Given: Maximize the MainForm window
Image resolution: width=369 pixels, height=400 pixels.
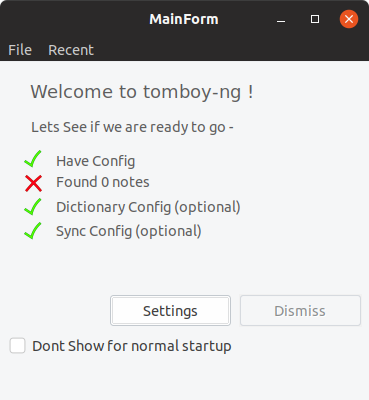Looking at the screenshot, I should 315,19.
